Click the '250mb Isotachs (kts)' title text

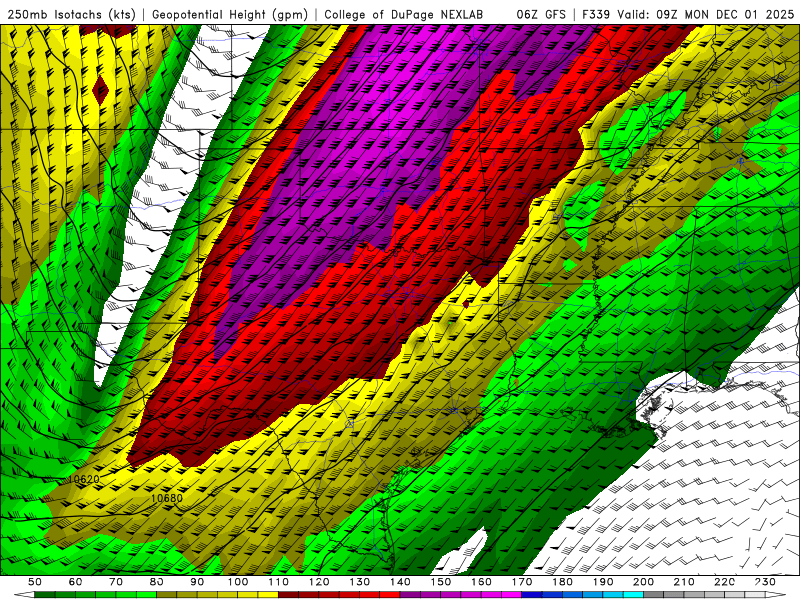tap(71, 15)
